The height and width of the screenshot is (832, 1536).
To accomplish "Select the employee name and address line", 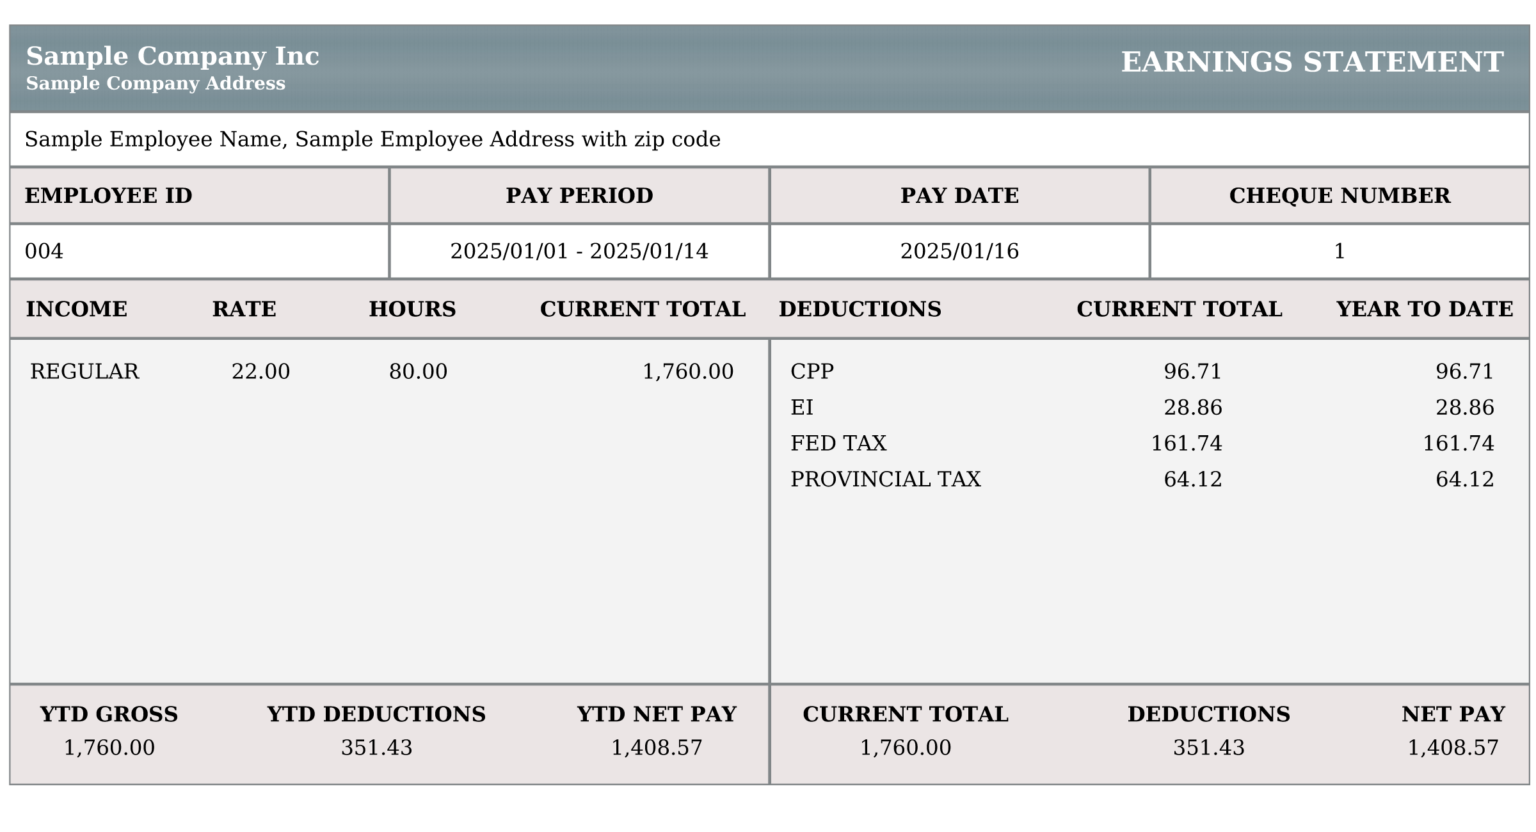I will [x=370, y=140].
